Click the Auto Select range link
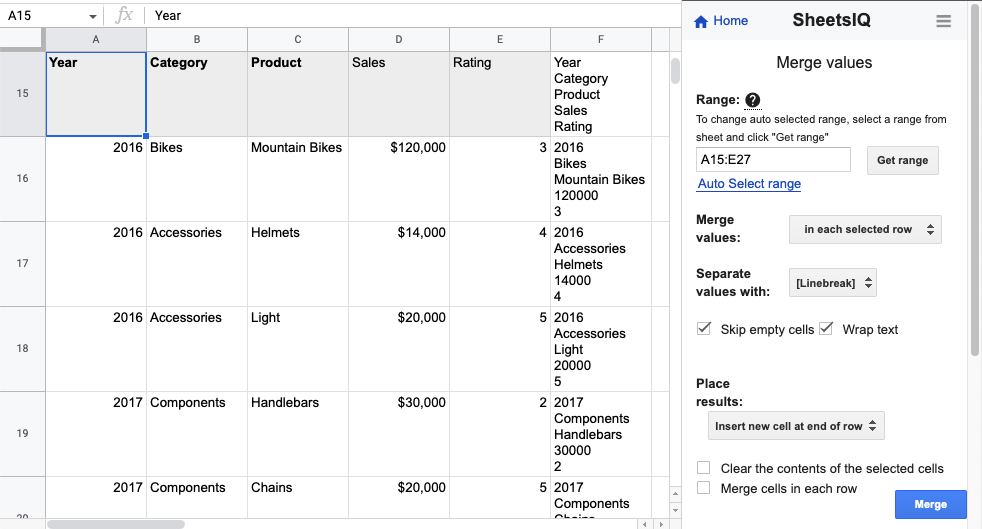The image size is (982, 529). pos(750,183)
